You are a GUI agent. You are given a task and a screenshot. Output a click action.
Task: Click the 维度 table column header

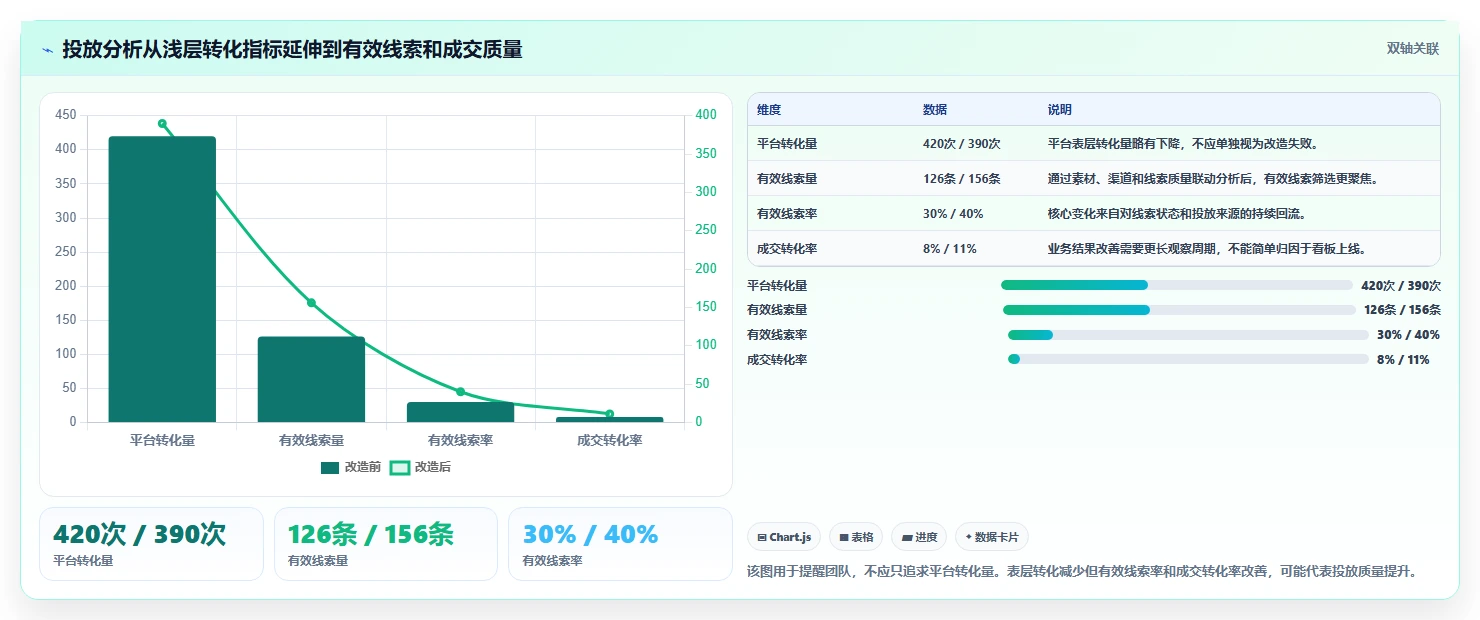(769, 110)
